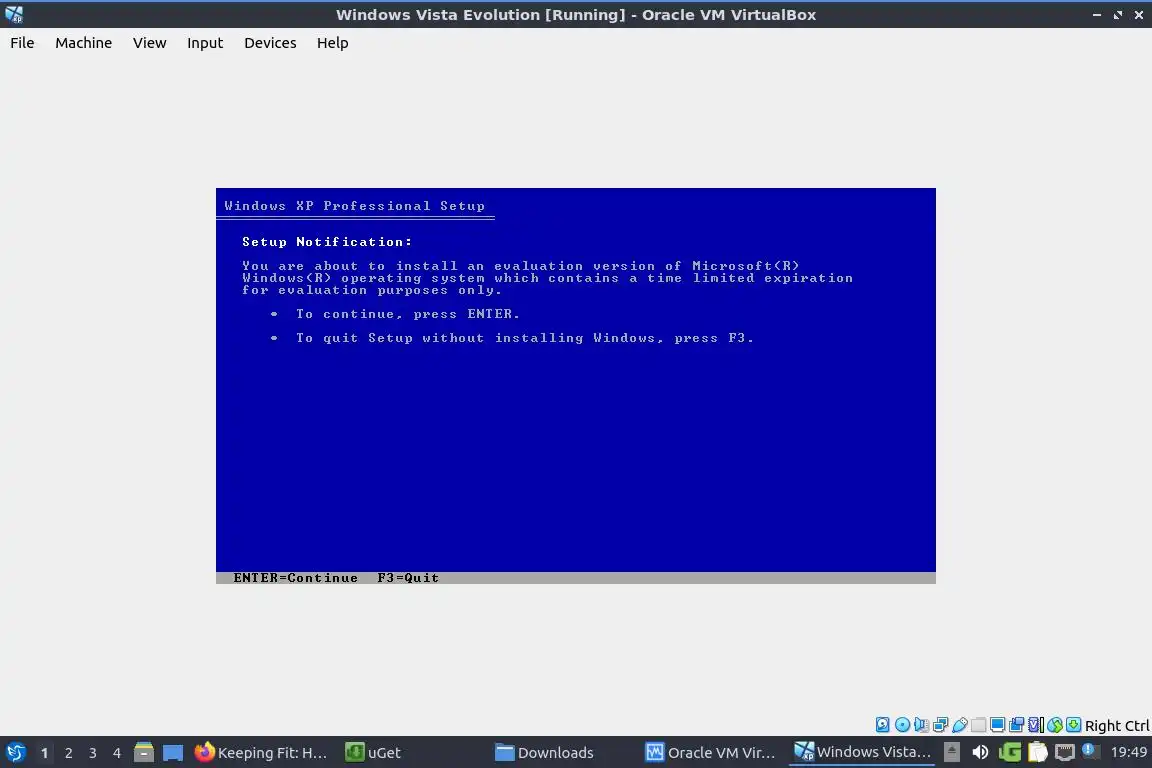Open the Lubuntu start menu

tap(15, 752)
